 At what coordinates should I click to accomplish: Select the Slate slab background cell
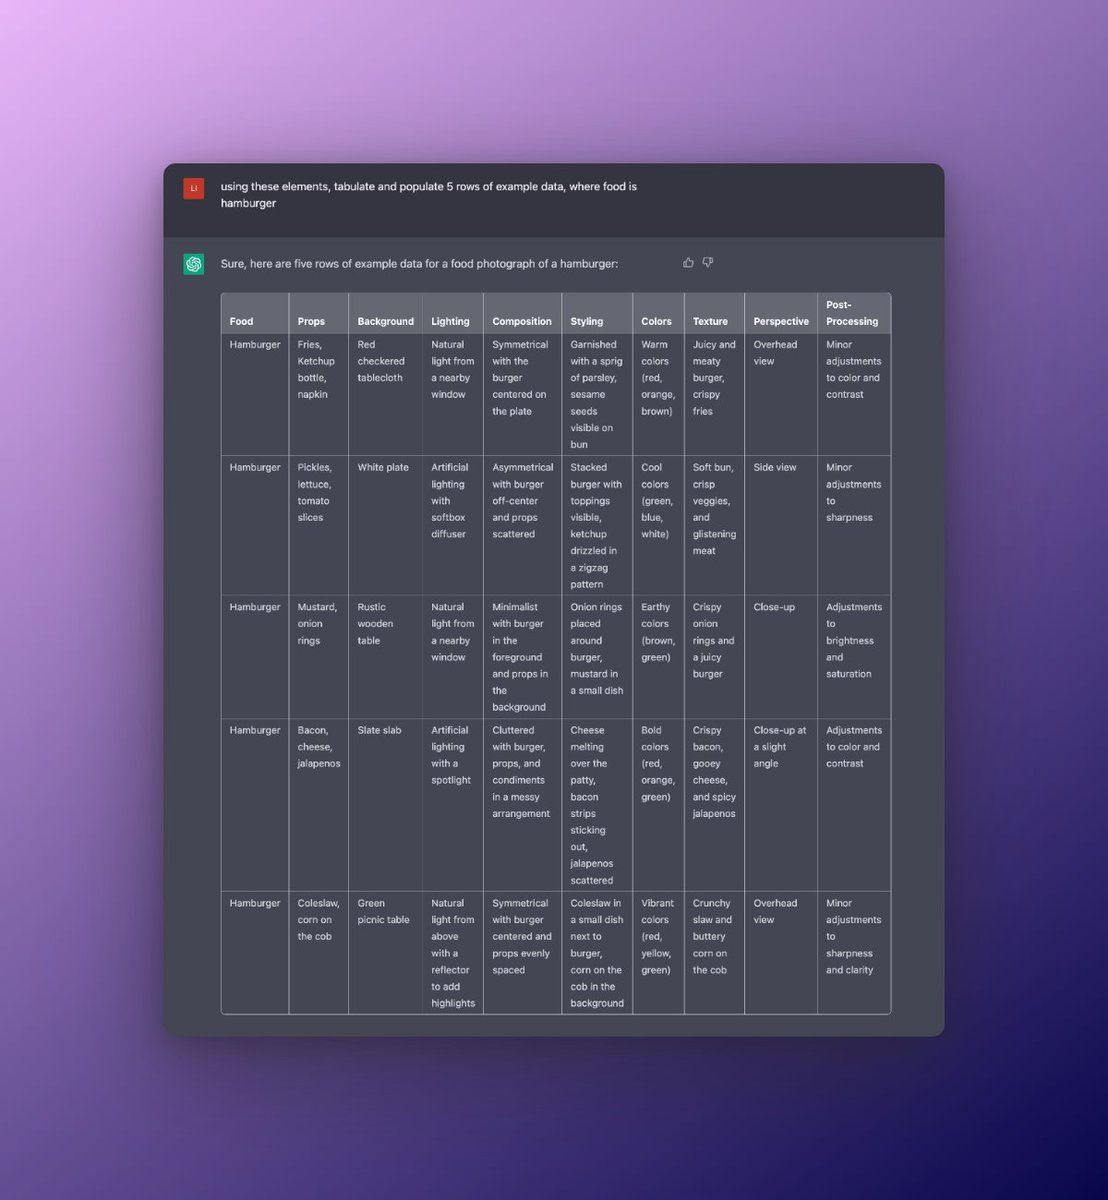[380, 730]
